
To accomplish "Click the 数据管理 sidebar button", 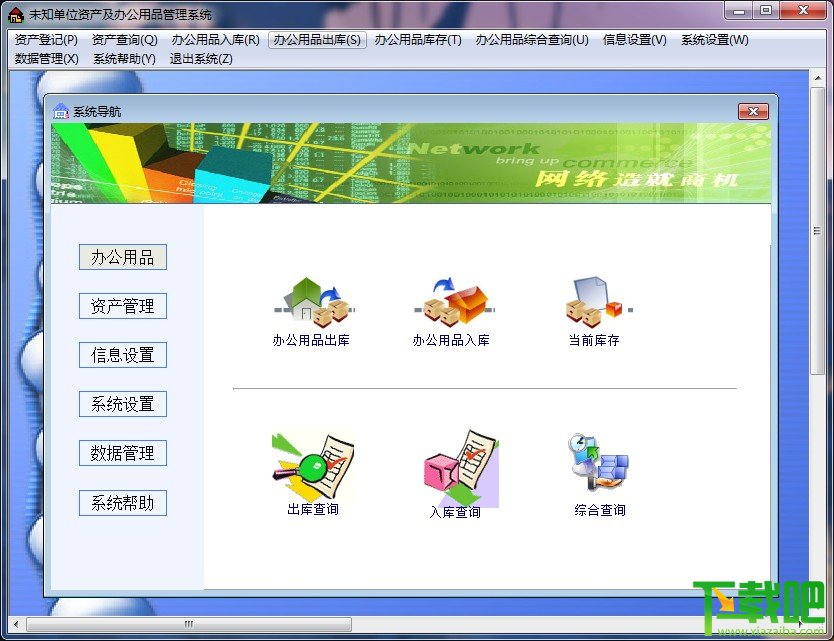I will (123, 453).
